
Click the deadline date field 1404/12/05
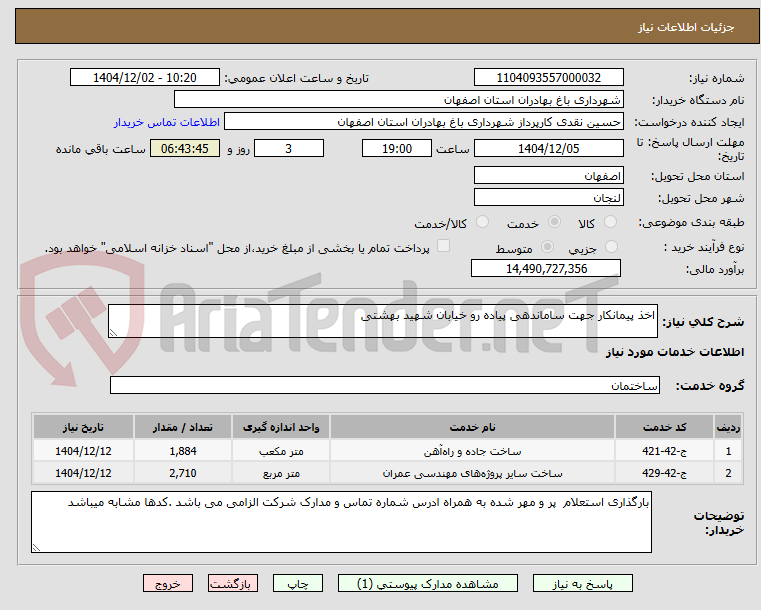548,148
